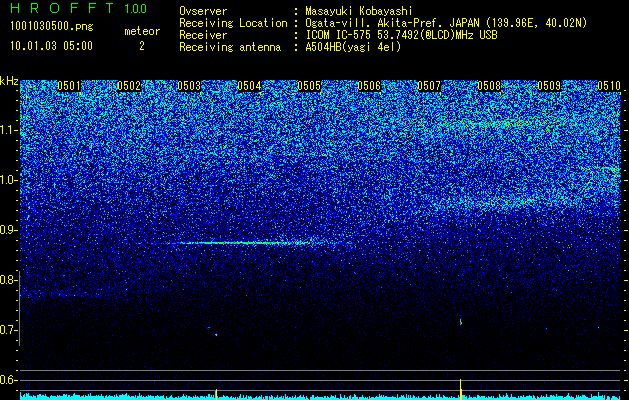Click the 0.6 kHz axis label
The image size is (629, 400).
pyautogui.click(x=7, y=380)
